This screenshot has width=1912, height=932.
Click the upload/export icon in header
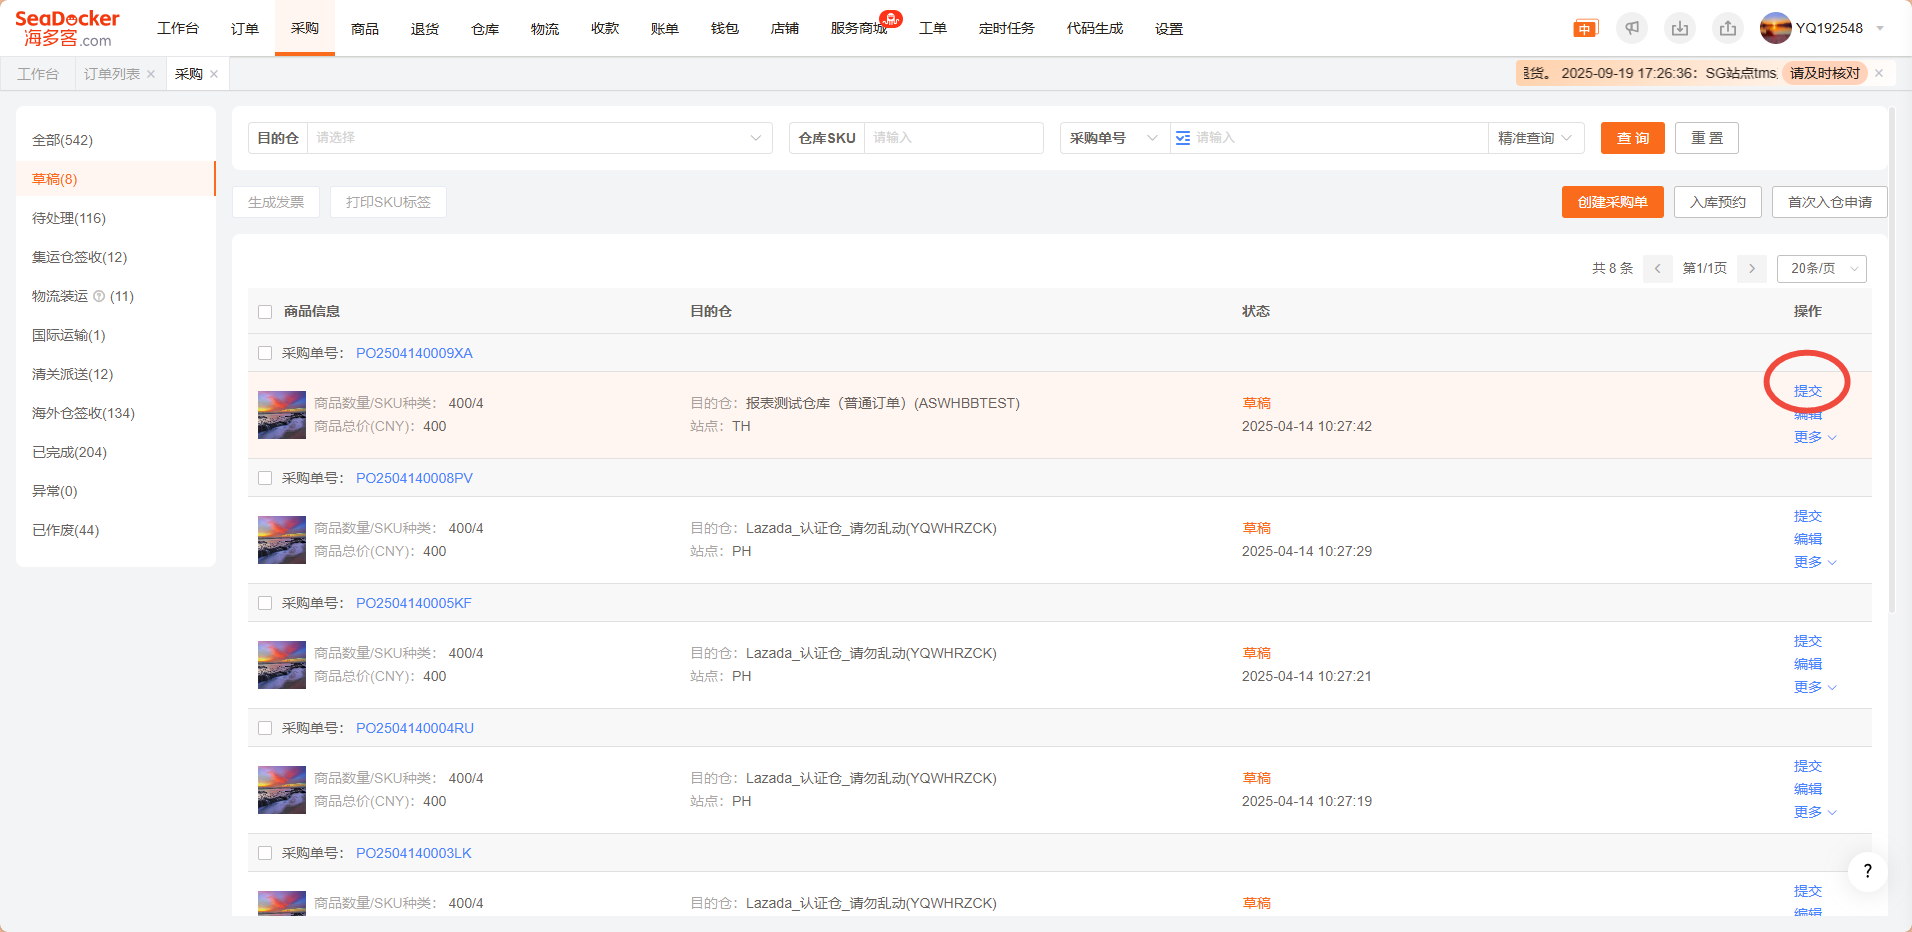(x=1728, y=28)
